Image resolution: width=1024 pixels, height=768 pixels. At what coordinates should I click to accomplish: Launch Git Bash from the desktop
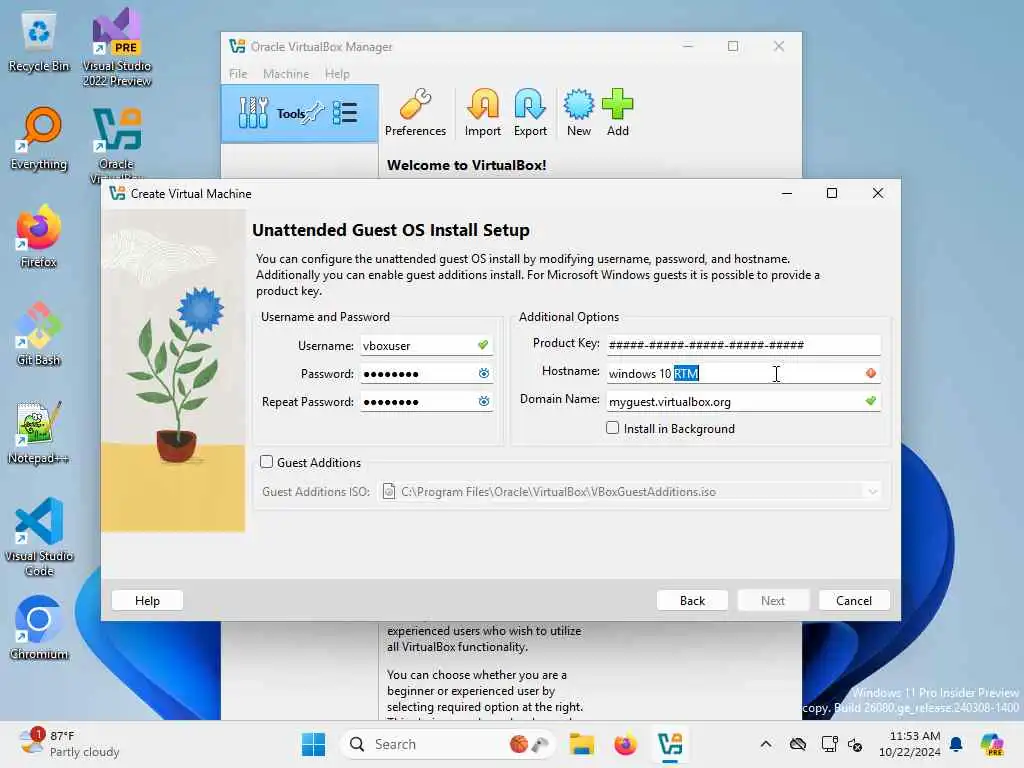click(x=39, y=334)
